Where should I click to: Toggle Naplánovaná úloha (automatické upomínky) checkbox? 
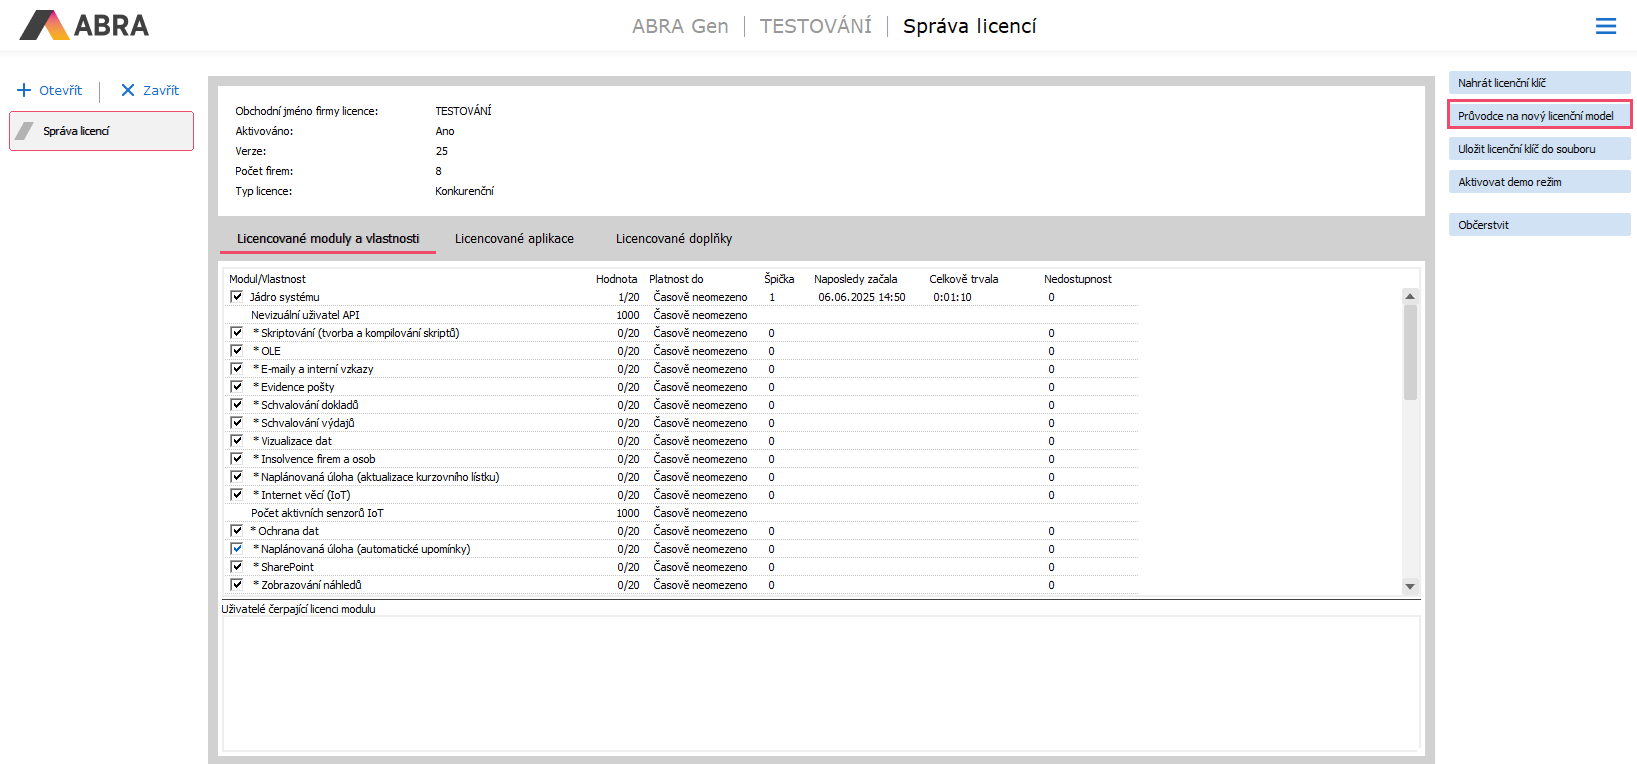coord(237,549)
